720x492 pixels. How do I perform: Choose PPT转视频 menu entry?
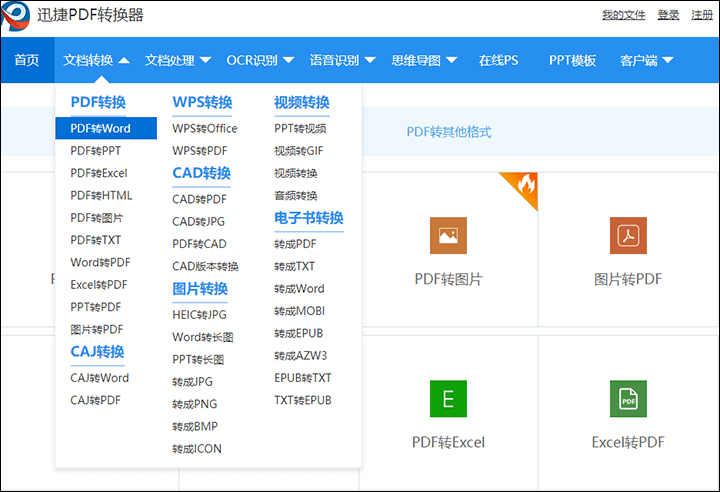300,129
